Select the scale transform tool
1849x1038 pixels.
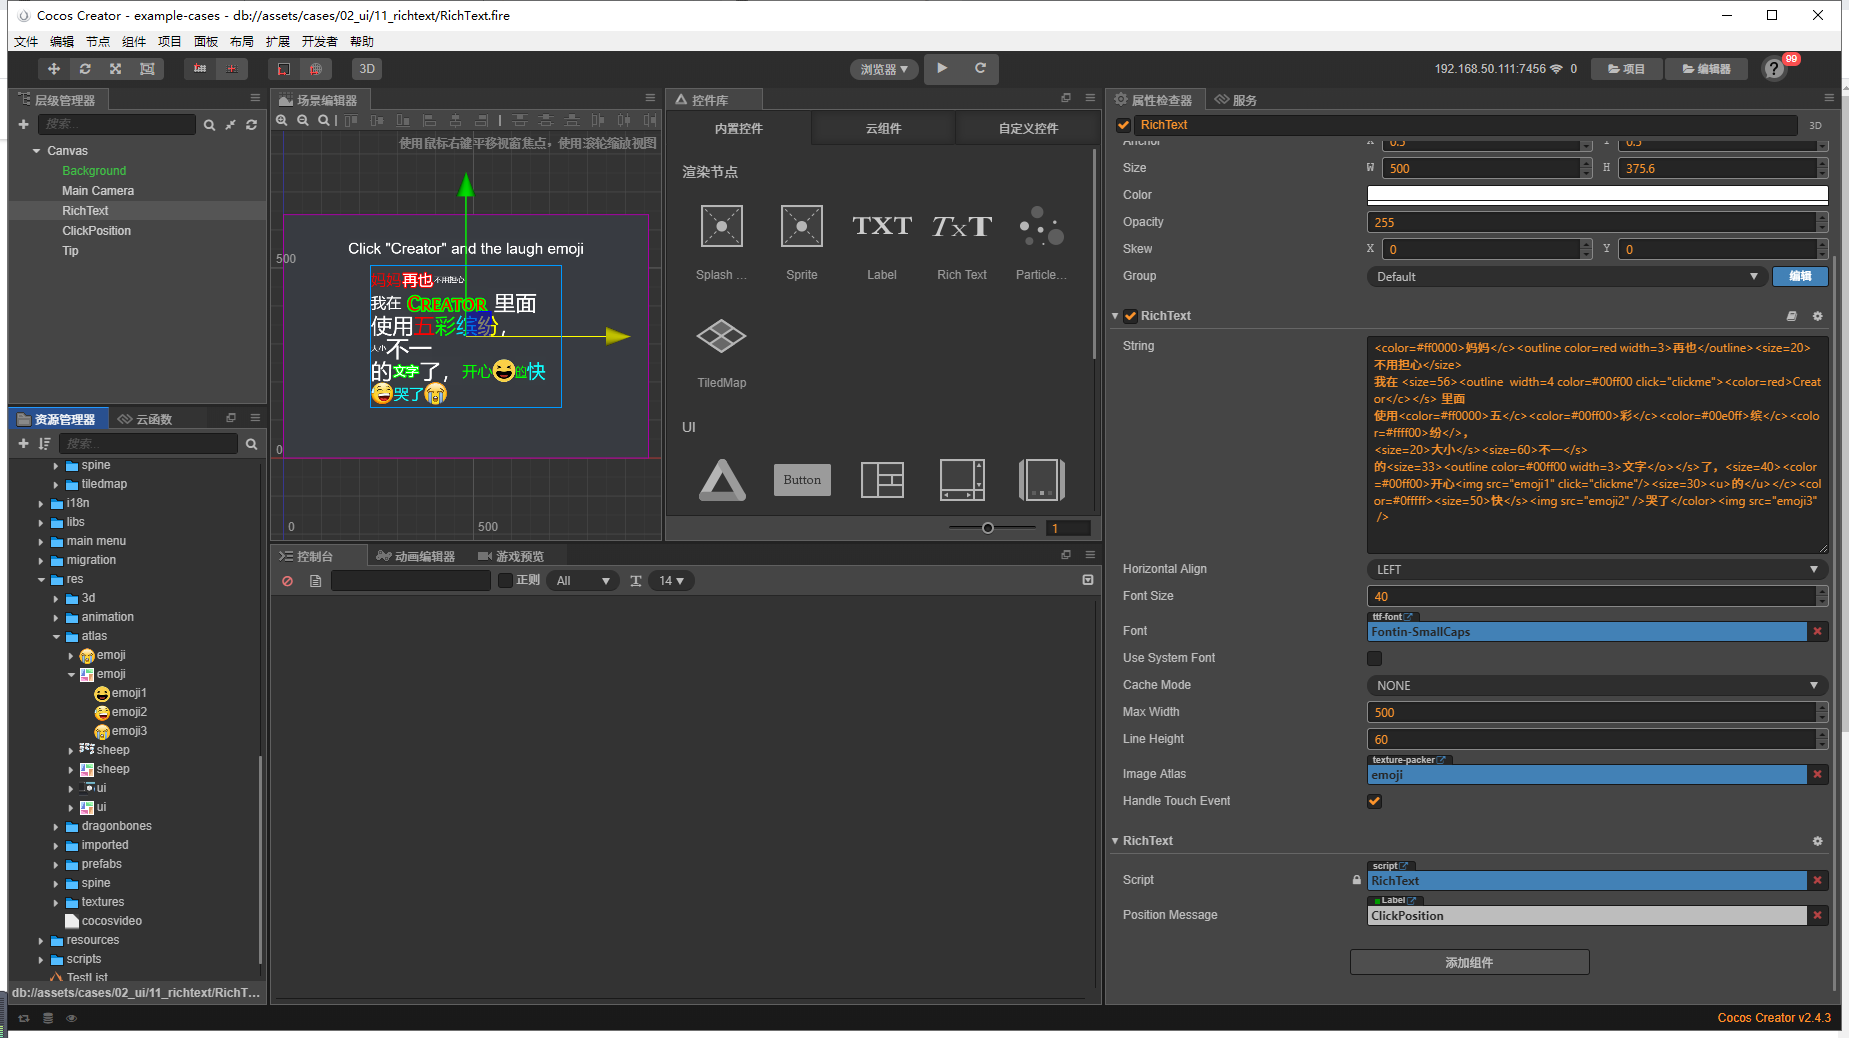tap(116, 69)
